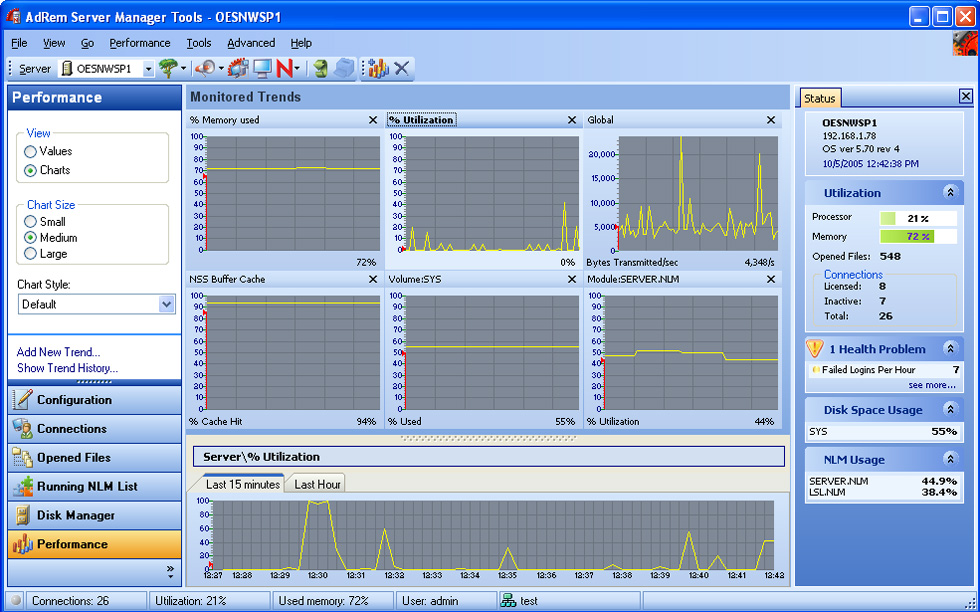This screenshot has width=980, height=612.
Task: Click Failed Logins Per Hour entry
Action: [x=884, y=369]
